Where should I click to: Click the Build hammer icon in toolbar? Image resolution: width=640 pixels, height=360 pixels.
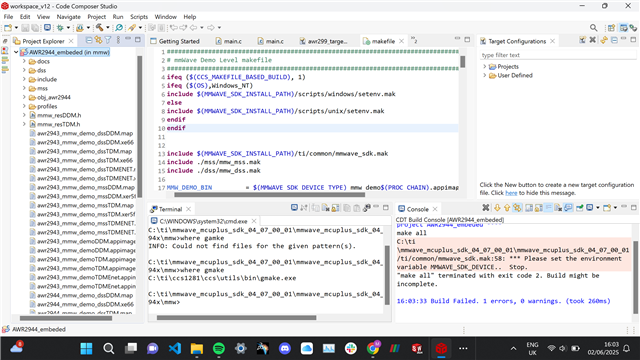(x=100, y=28)
